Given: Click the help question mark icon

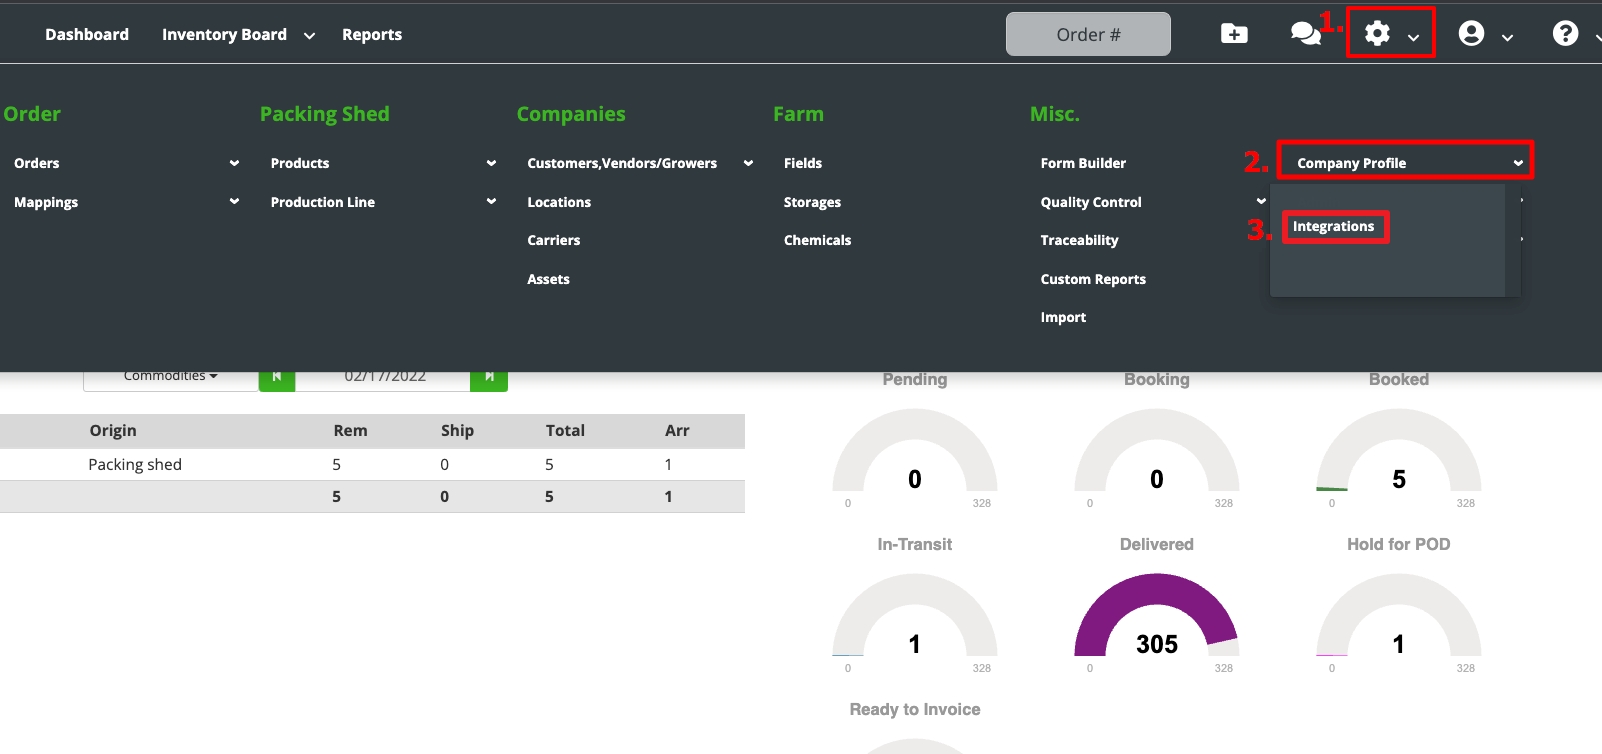Looking at the screenshot, I should 1565,34.
